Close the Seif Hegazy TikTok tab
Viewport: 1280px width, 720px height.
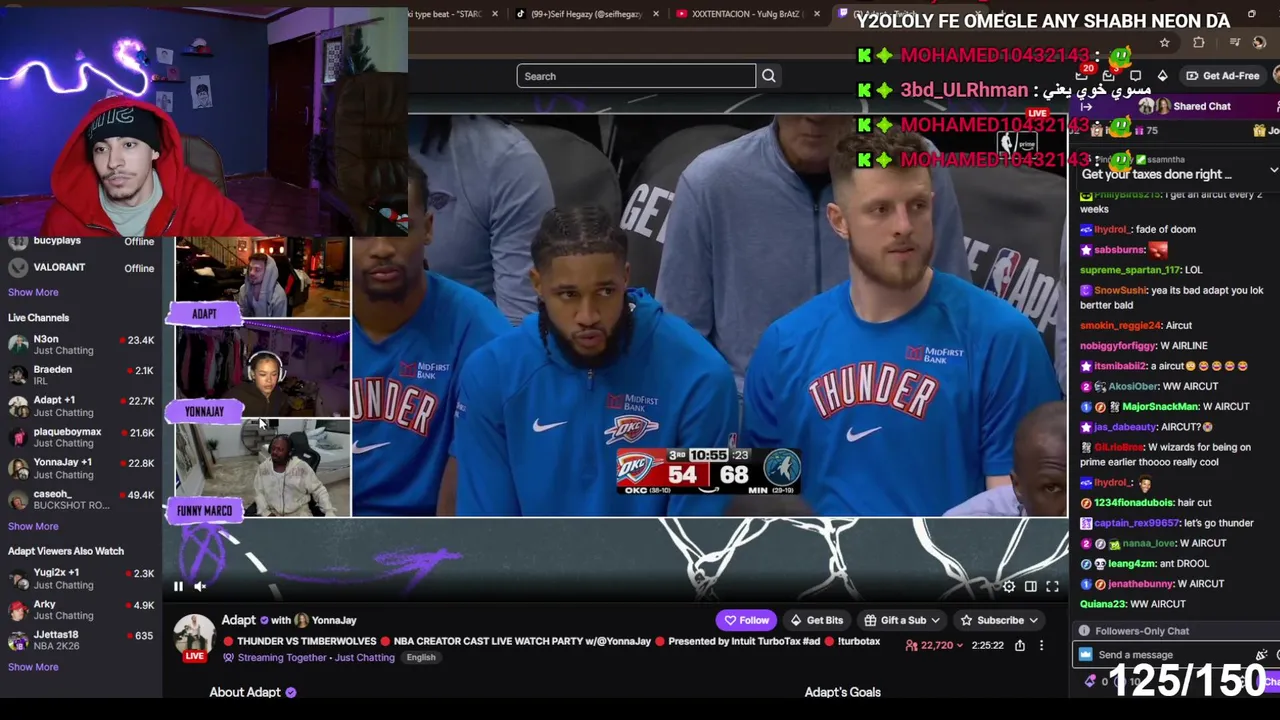tap(656, 14)
